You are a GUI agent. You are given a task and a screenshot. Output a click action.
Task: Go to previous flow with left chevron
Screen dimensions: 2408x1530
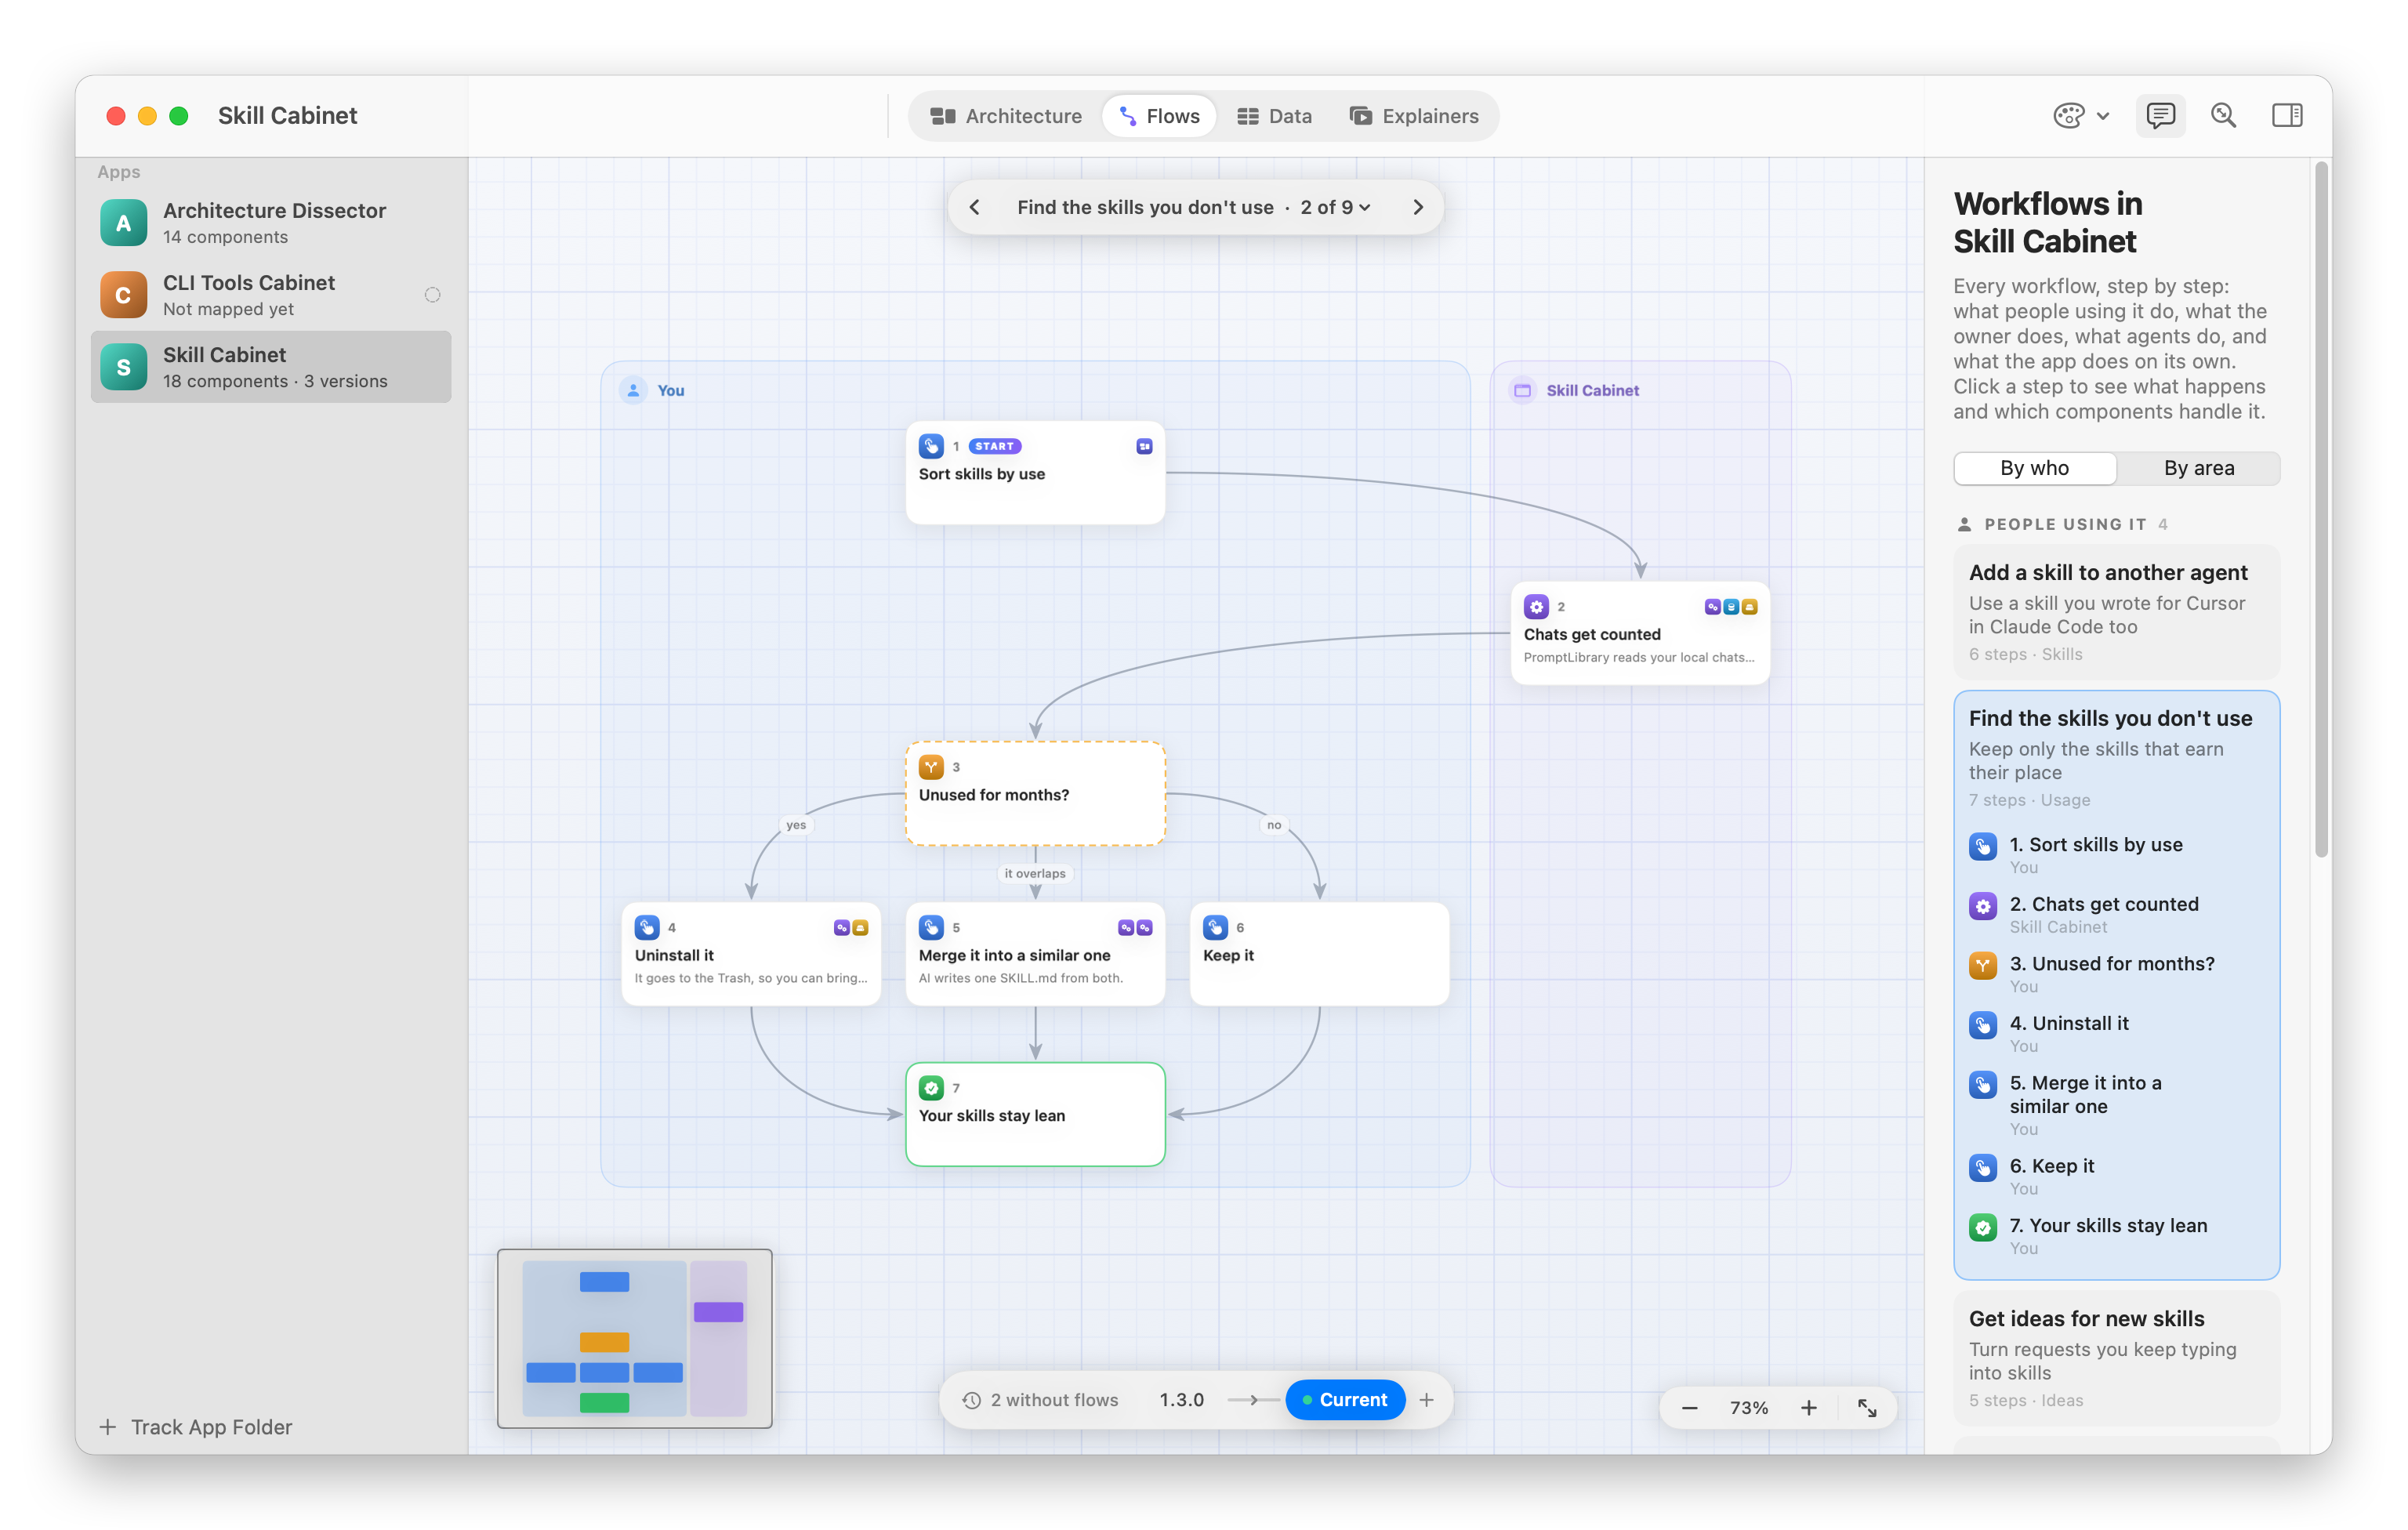coord(974,207)
